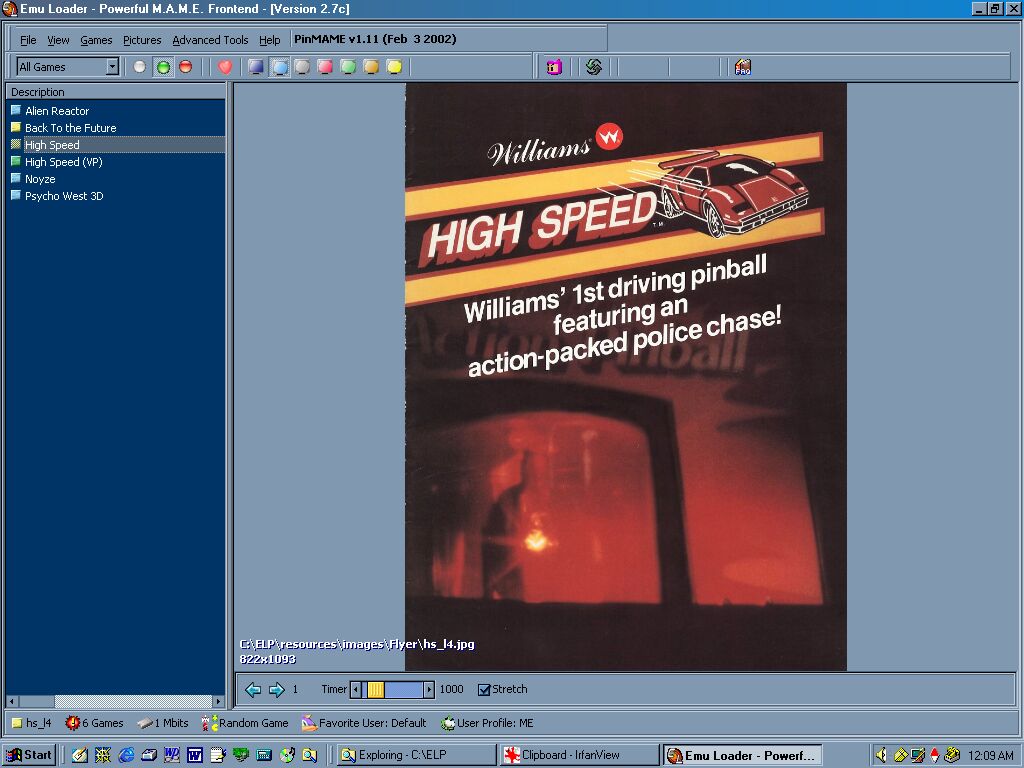Click the red sphere filter icon
The height and width of the screenshot is (768, 1024).
[186, 67]
